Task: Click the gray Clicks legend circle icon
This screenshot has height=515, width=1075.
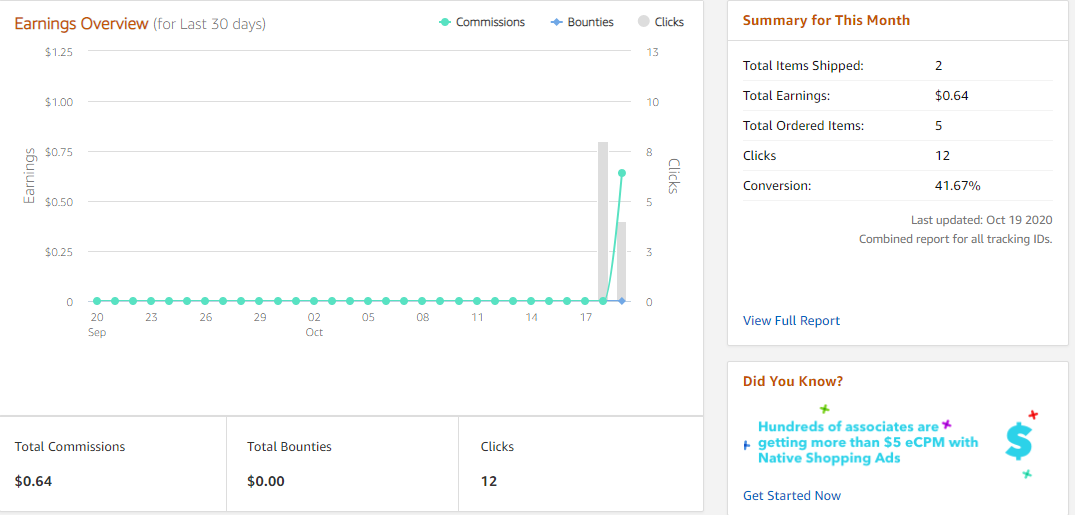Action: pyautogui.click(x=644, y=22)
